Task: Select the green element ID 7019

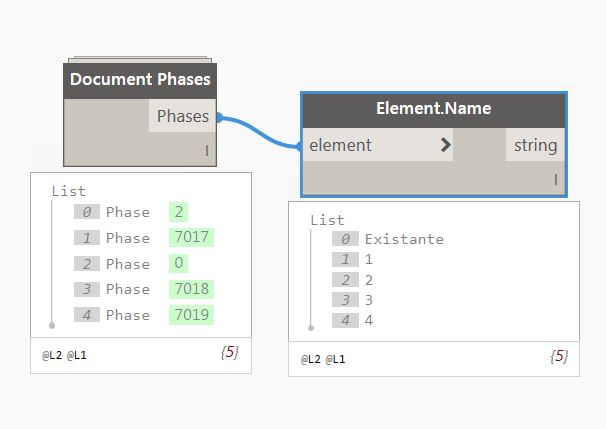Action: 191,315
